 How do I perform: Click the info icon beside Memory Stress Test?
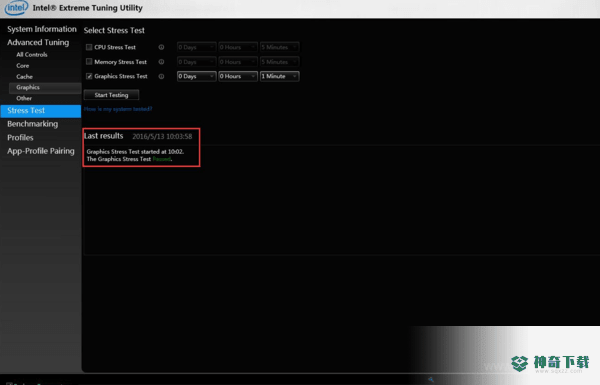coord(161,62)
